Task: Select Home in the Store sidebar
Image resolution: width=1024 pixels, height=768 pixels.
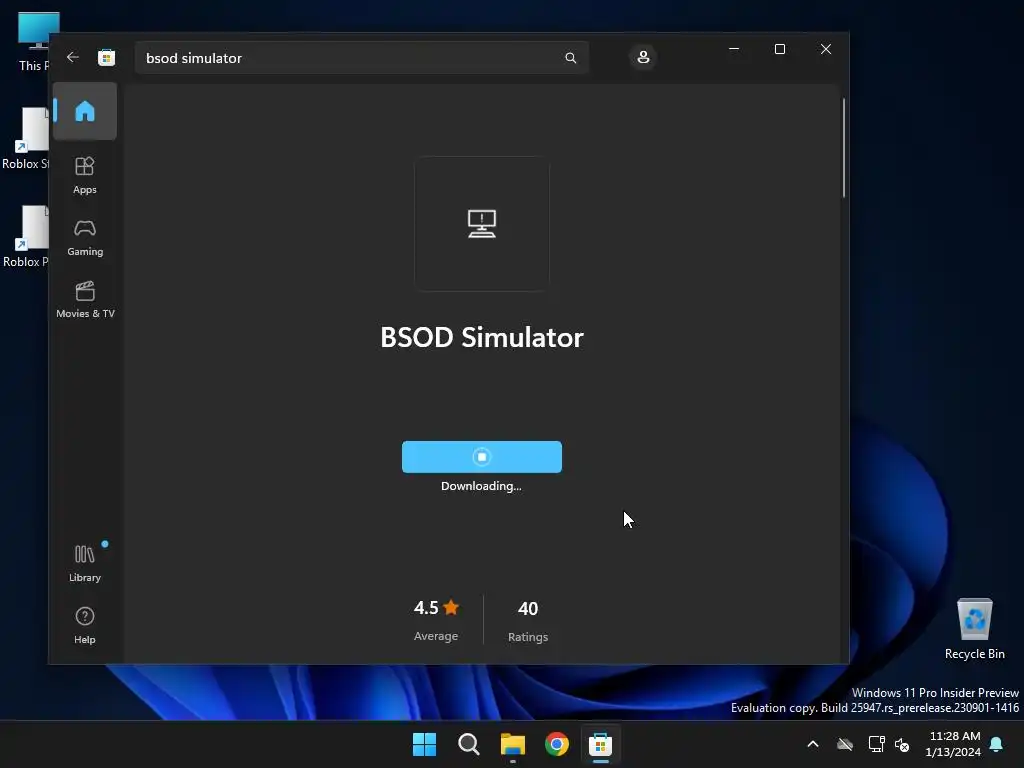Action: click(85, 111)
